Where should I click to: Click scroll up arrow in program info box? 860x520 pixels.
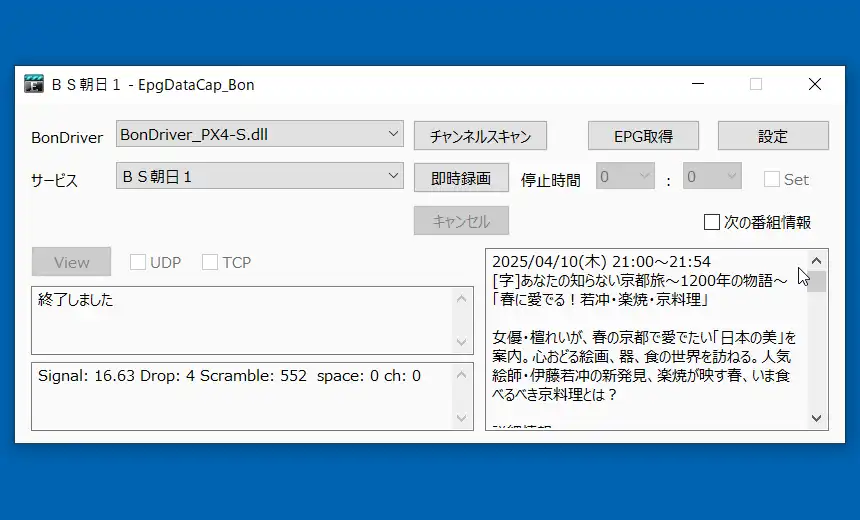(817, 261)
